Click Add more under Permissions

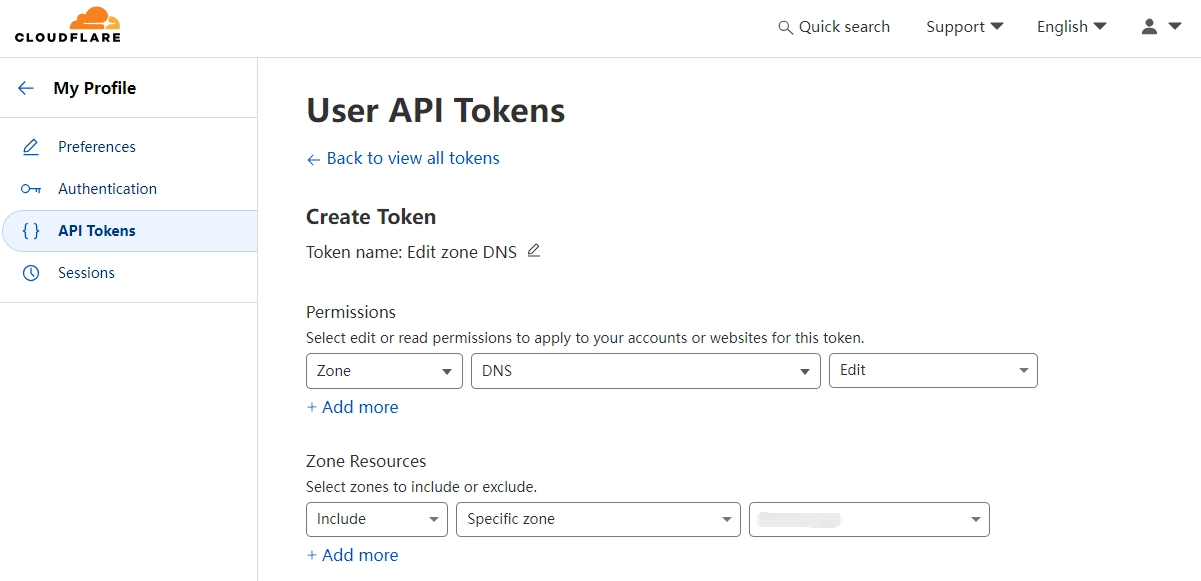[x=352, y=407]
